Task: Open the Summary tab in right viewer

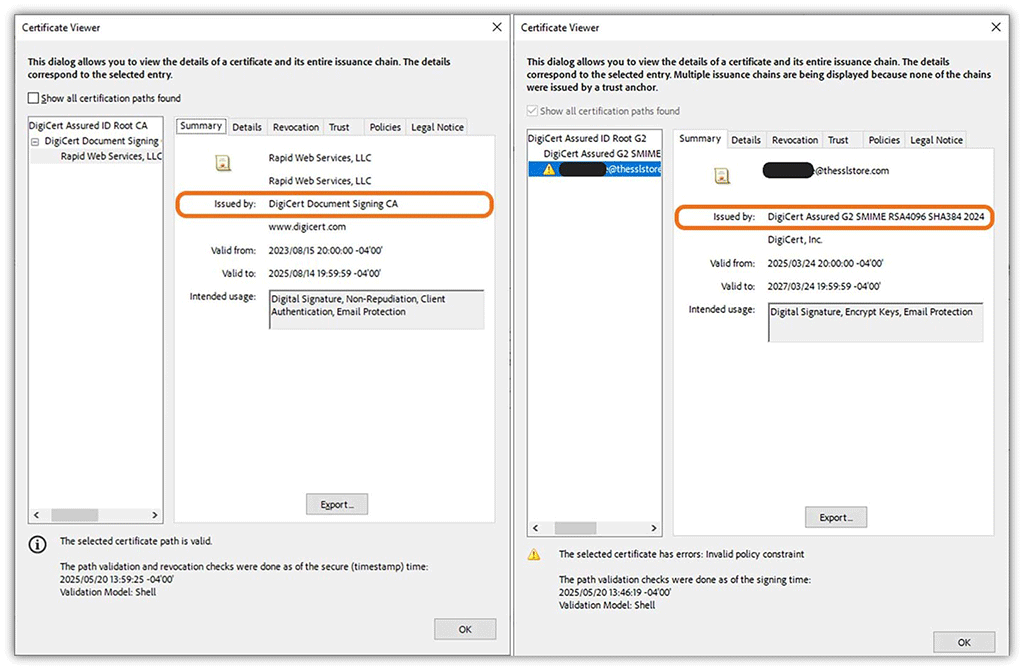Action: click(x=700, y=139)
